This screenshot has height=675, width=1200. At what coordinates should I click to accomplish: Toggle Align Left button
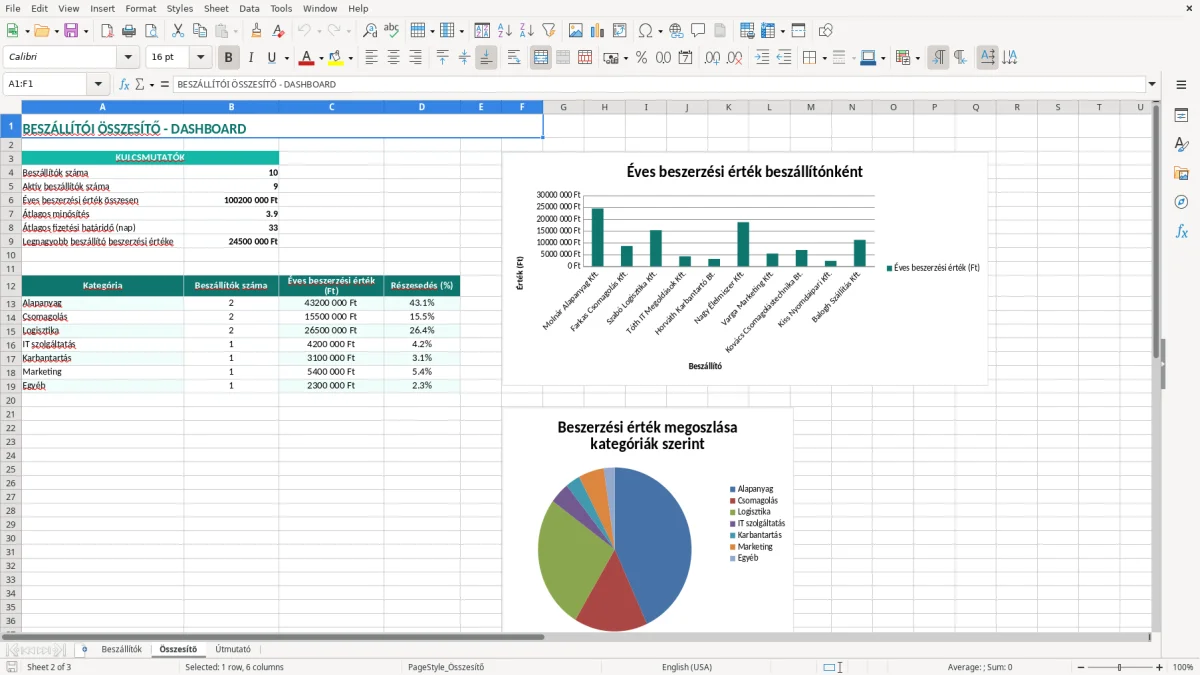[371, 58]
